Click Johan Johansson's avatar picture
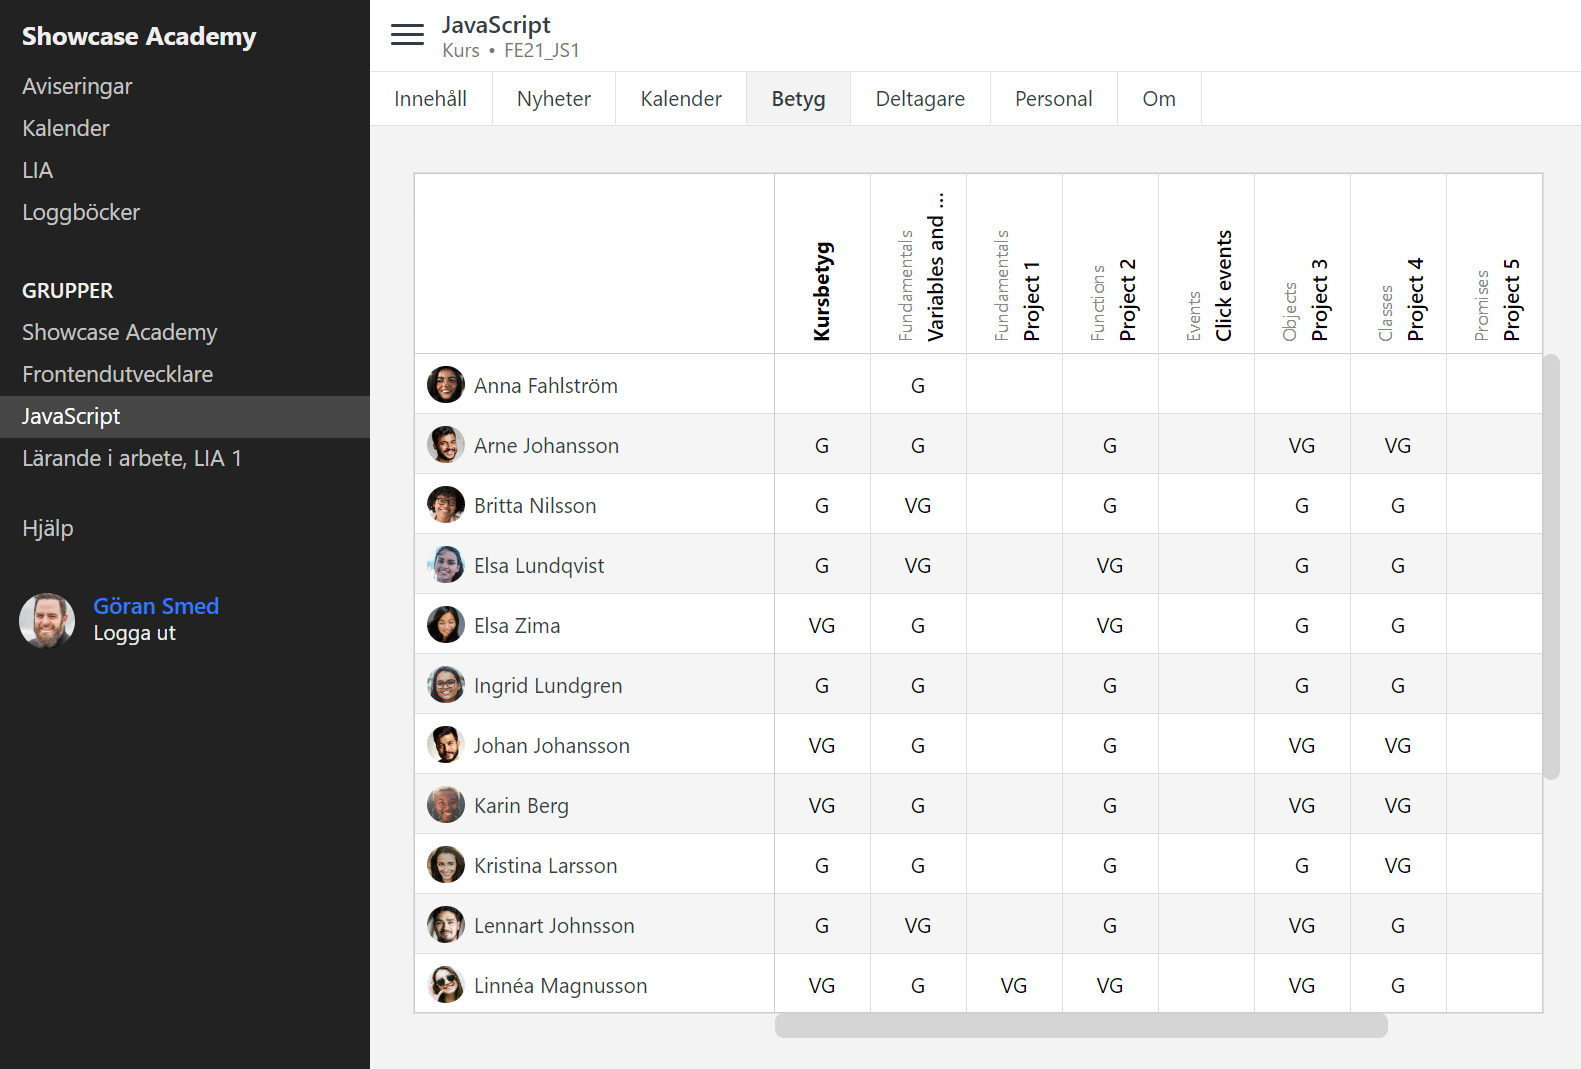 click(445, 745)
